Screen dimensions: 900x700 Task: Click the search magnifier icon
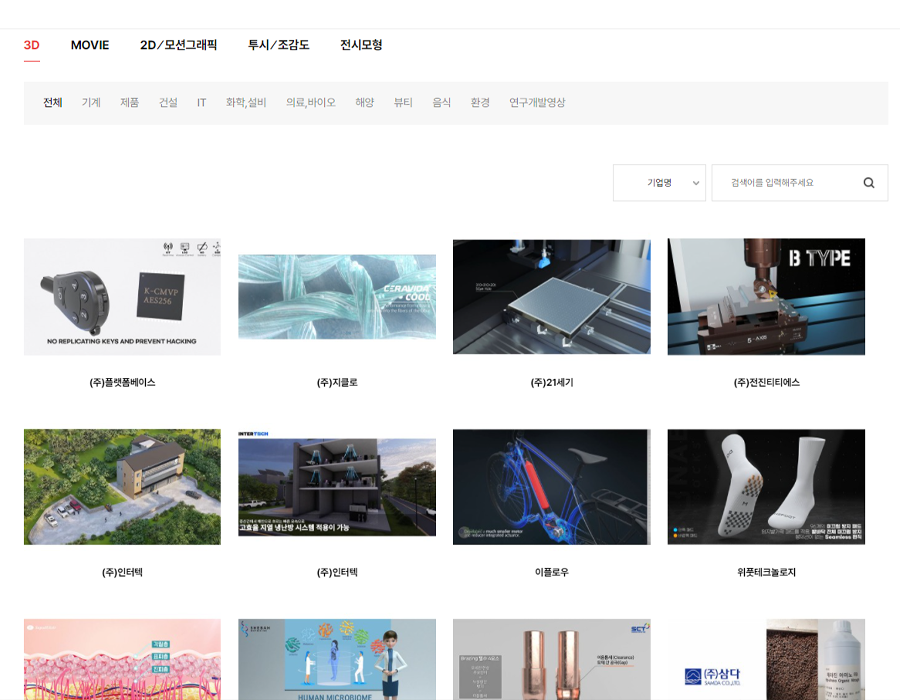pyautogui.click(x=868, y=183)
